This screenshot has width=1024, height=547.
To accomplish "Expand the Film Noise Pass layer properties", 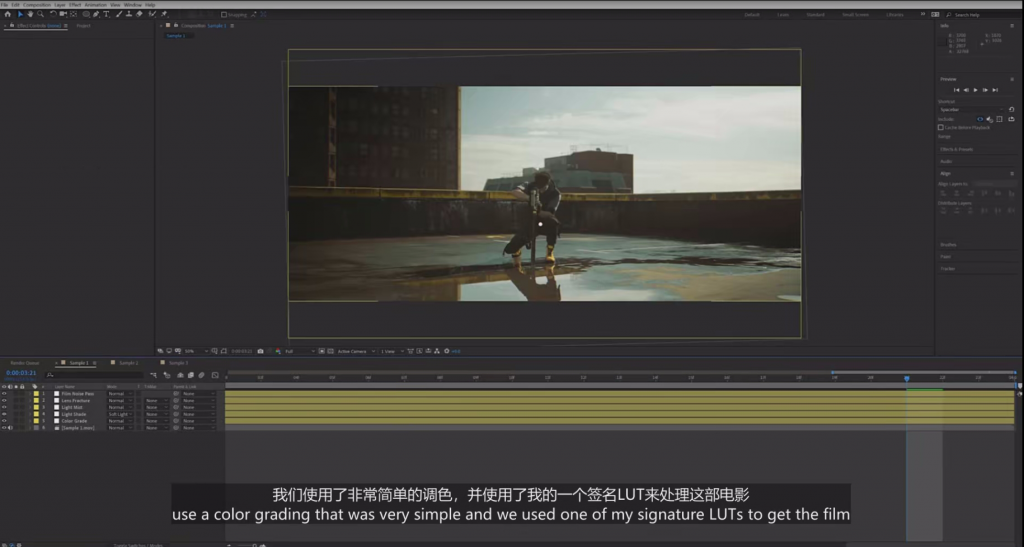I will point(29,394).
